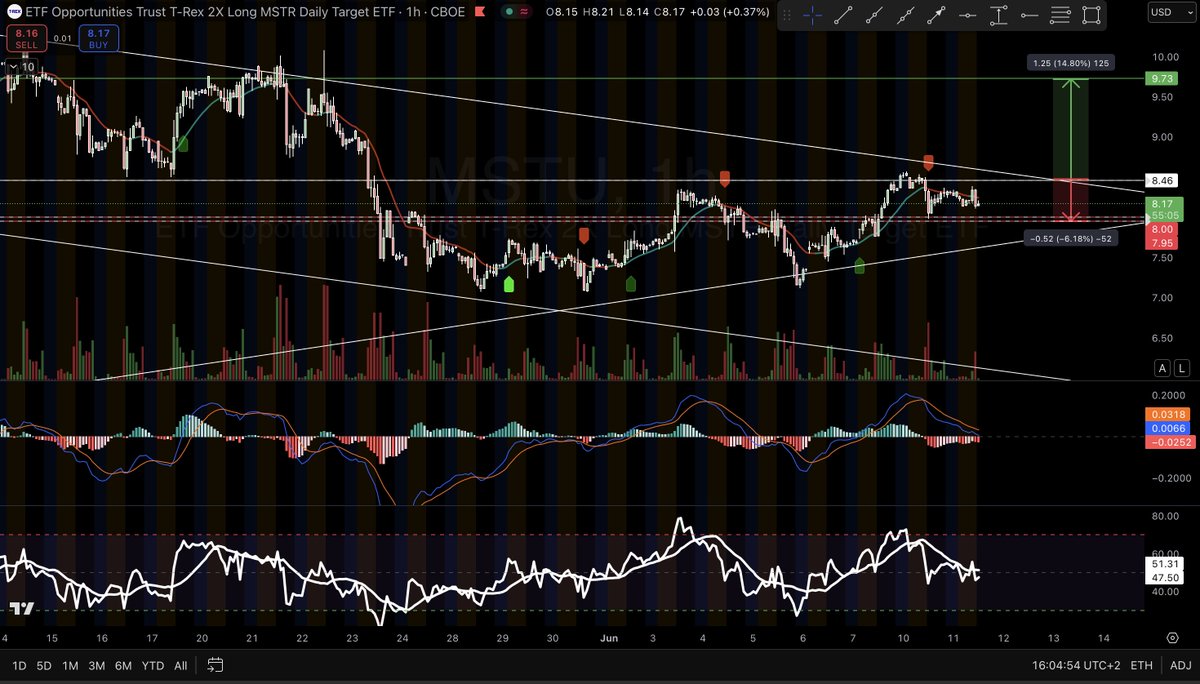
Task: Select the extended line drawing tool
Action: (x=906, y=15)
